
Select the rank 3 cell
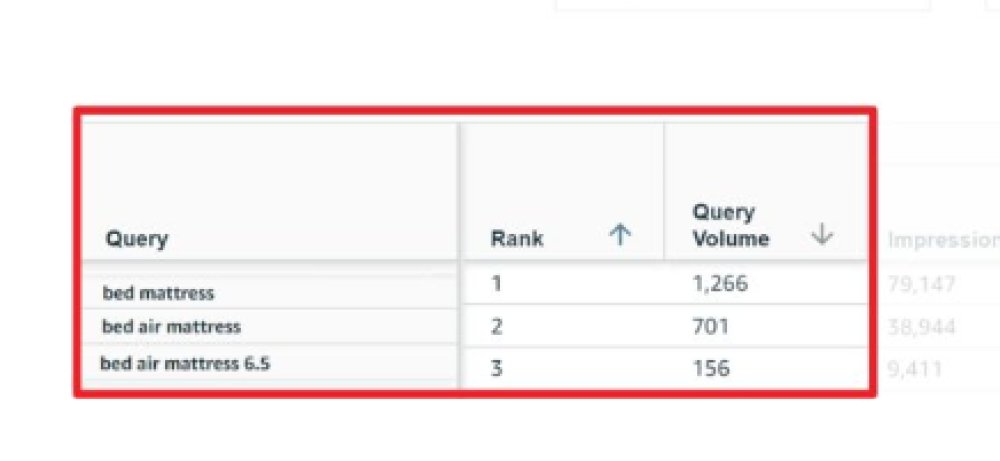tap(562, 368)
